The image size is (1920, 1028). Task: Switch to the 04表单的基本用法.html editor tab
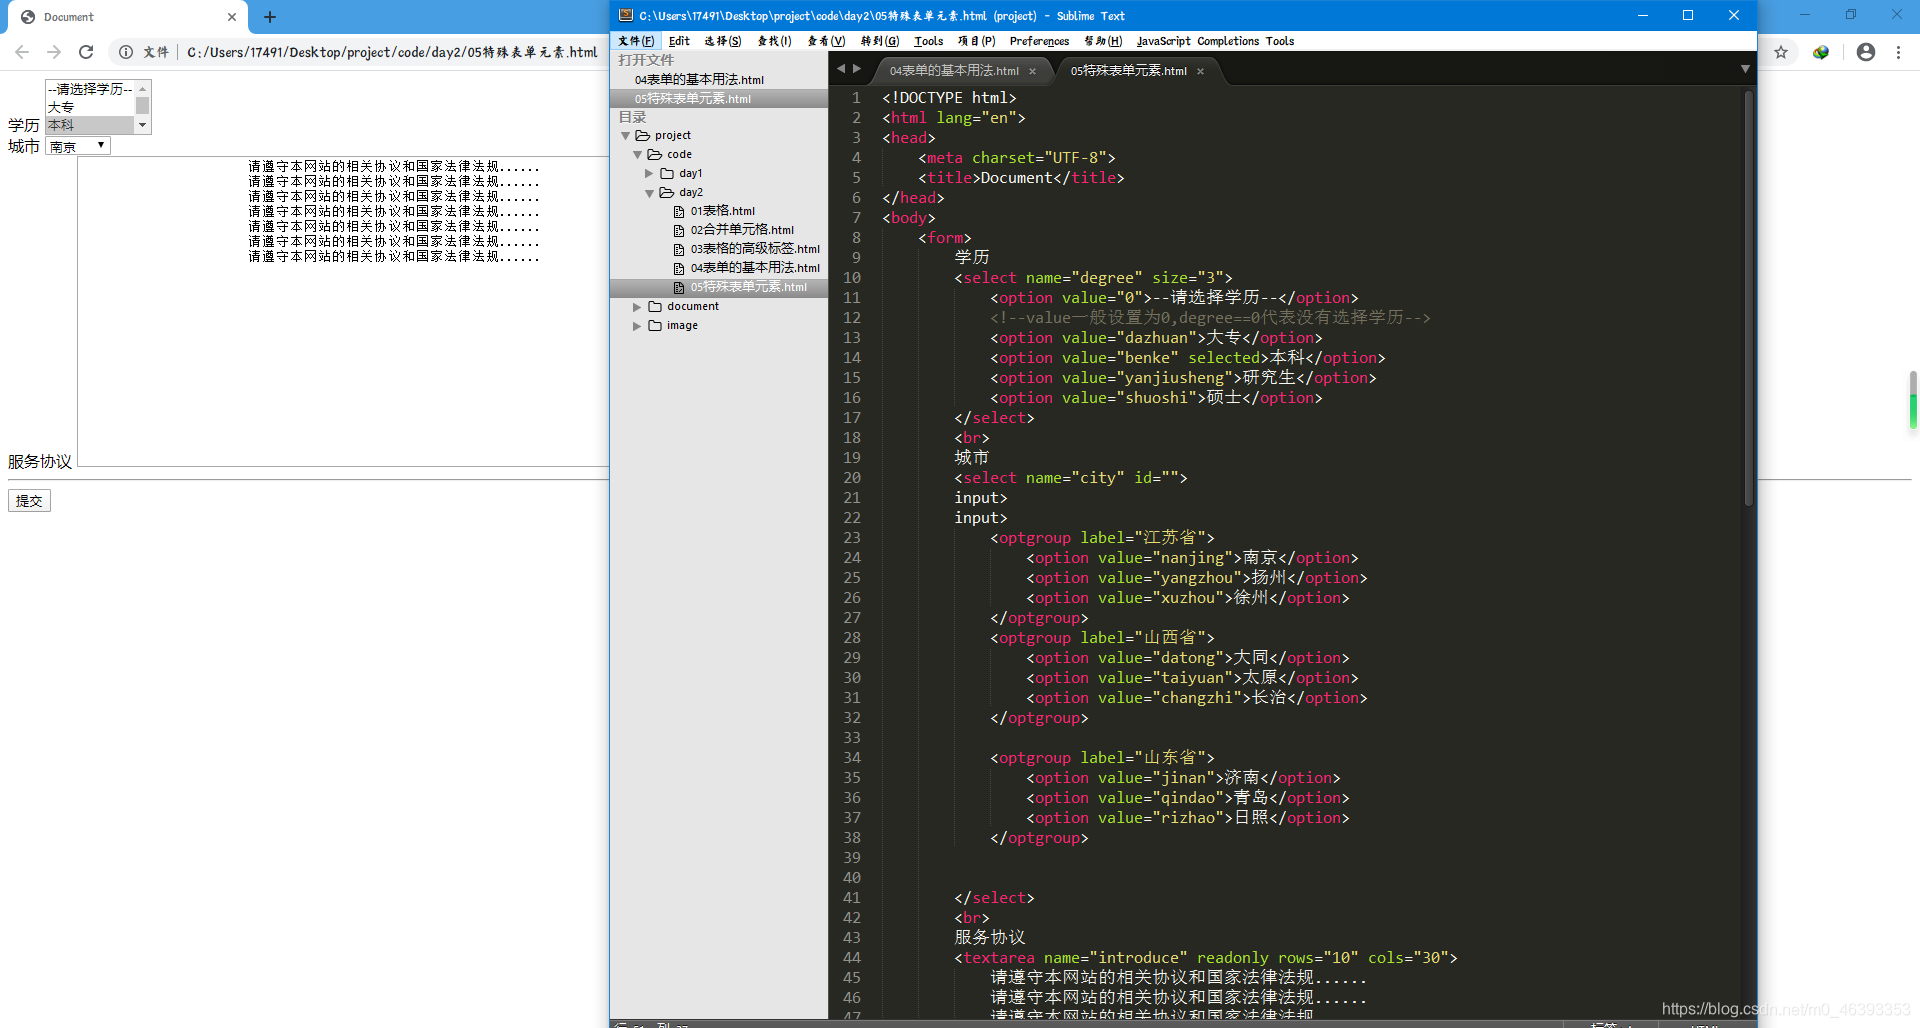tap(954, 71)
